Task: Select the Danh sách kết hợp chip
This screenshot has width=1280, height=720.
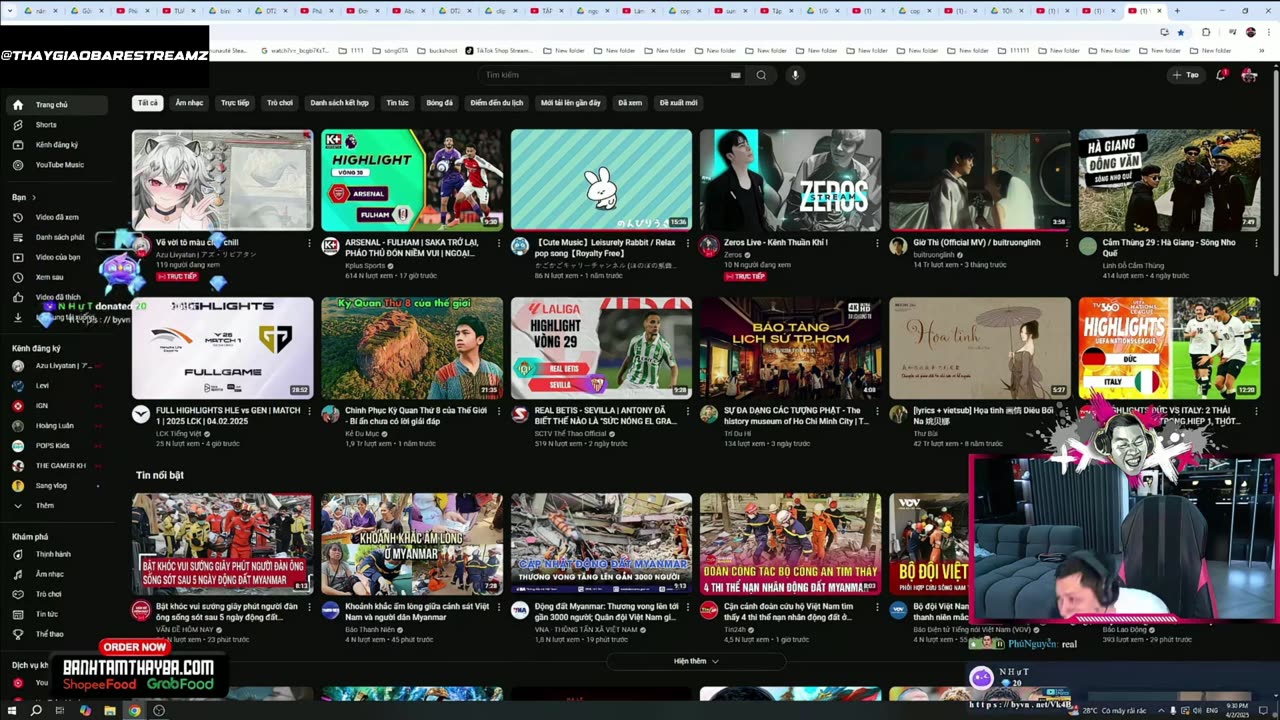Action: pos(339,103)
